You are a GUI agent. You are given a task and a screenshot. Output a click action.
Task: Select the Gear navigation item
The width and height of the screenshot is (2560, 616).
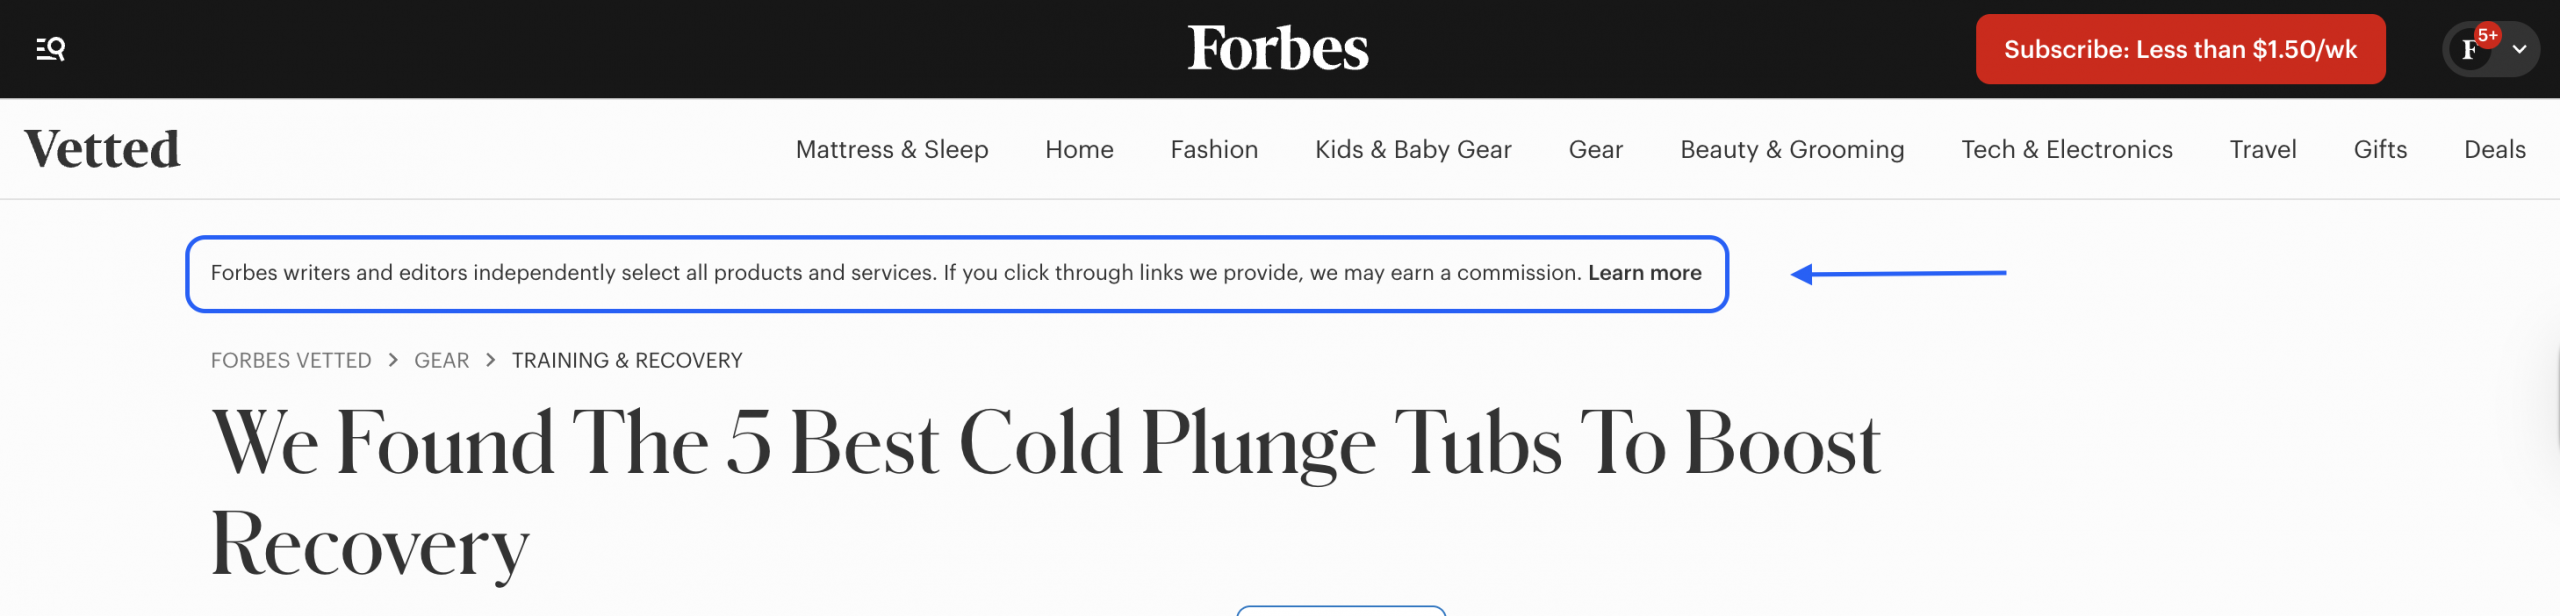(1595, 149)
